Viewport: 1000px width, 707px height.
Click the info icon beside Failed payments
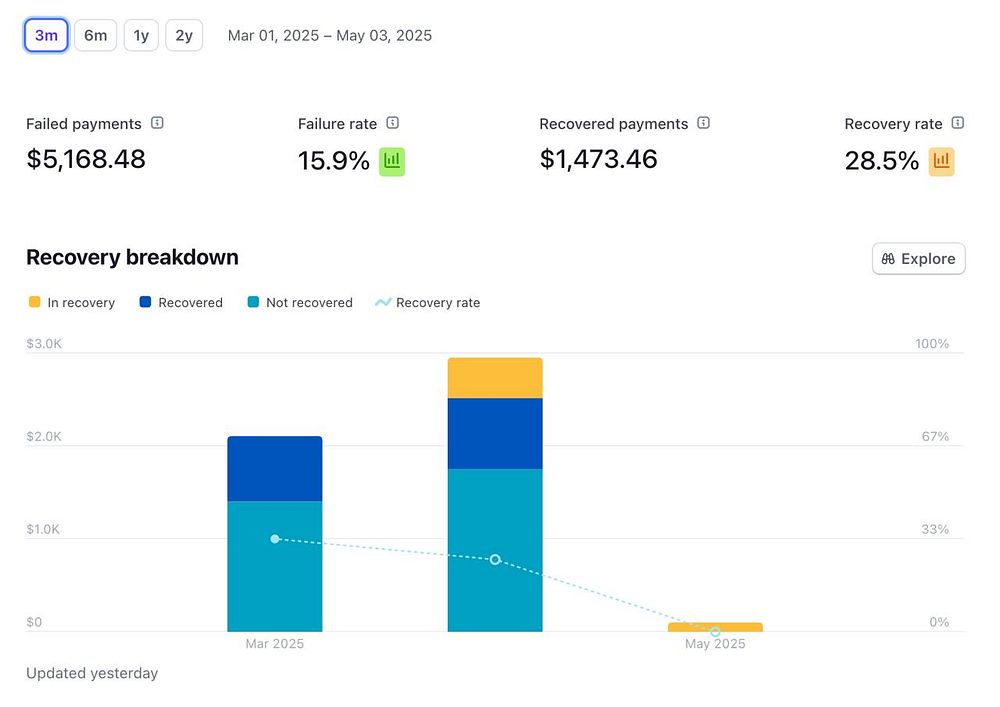[x=157, y=123]
